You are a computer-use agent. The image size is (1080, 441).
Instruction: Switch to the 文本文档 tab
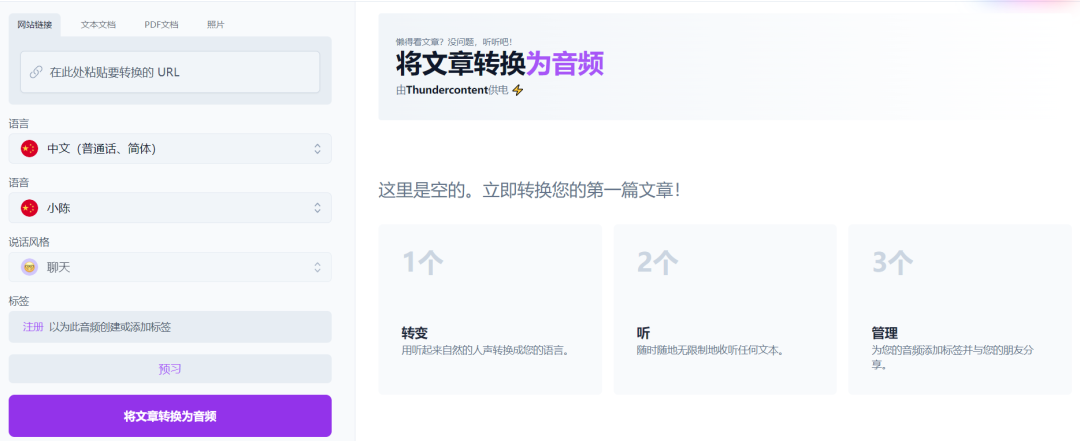pyautogui.click(x=98, y=24)
